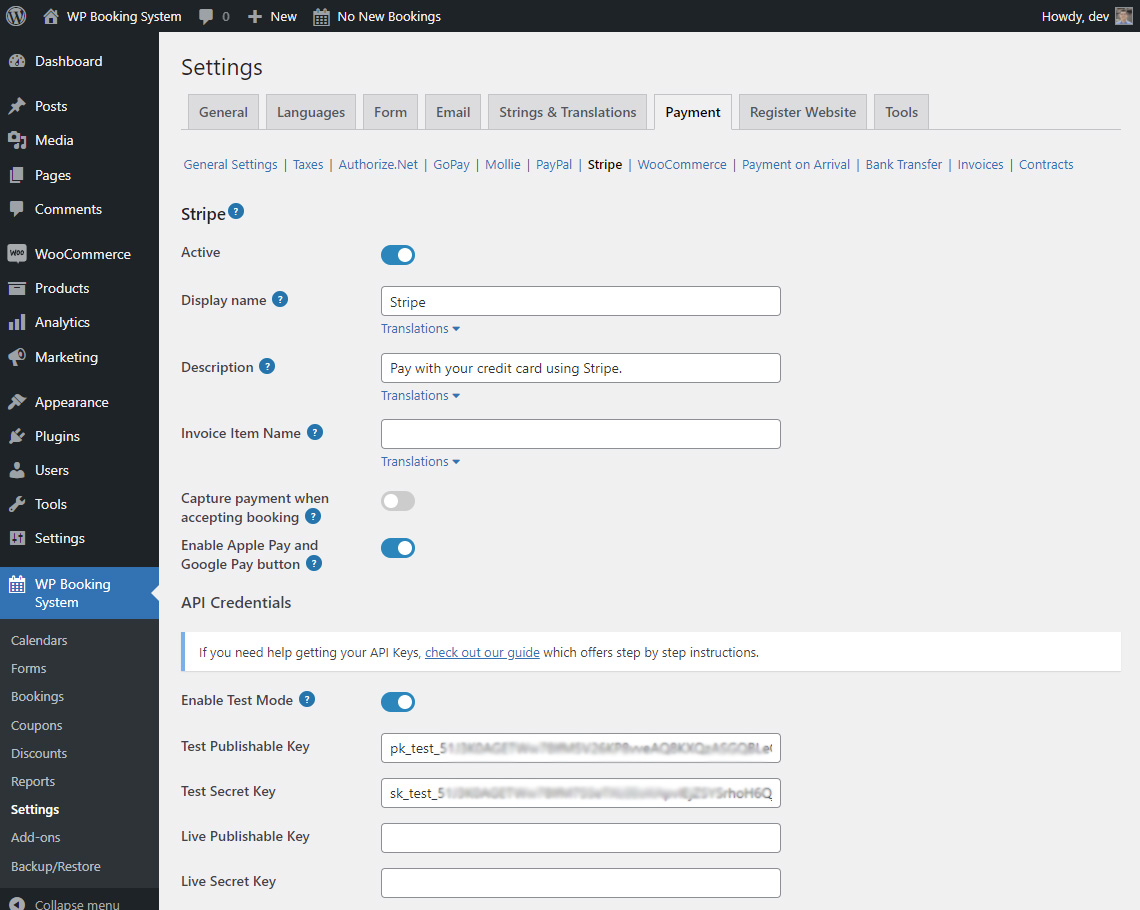Click the Appearance paintbrush icon
1140x910 pixels.
coord(17,402)
